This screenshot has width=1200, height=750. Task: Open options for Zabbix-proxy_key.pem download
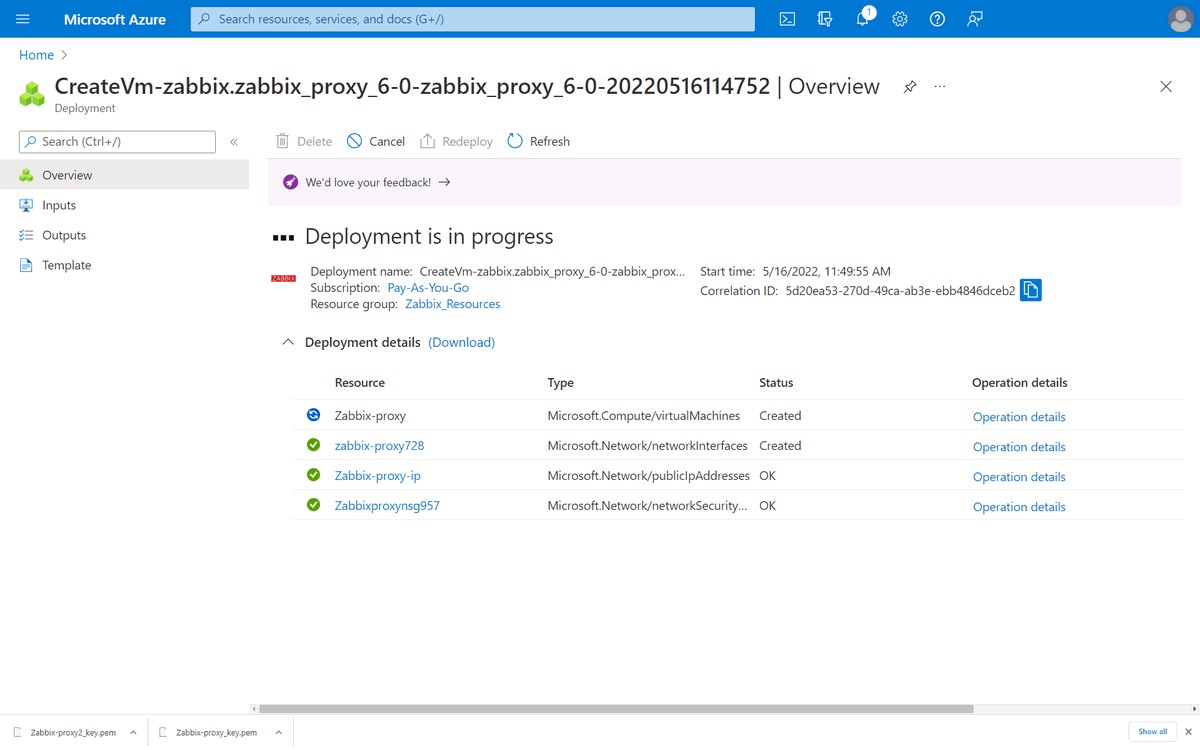[279, 733]
